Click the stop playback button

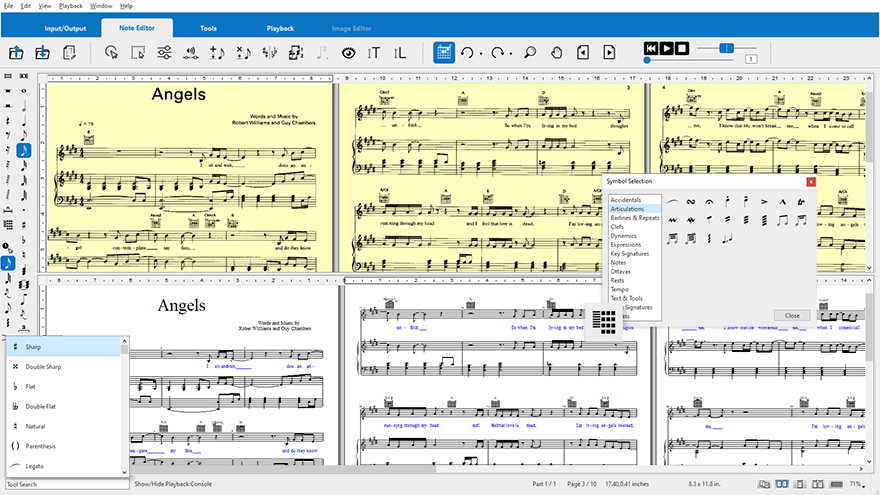tap(681, 48)
